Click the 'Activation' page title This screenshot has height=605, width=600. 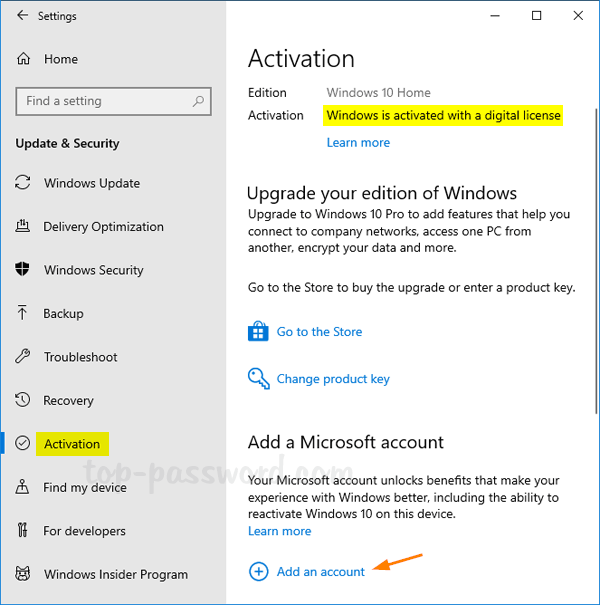[x=301, y=59]
